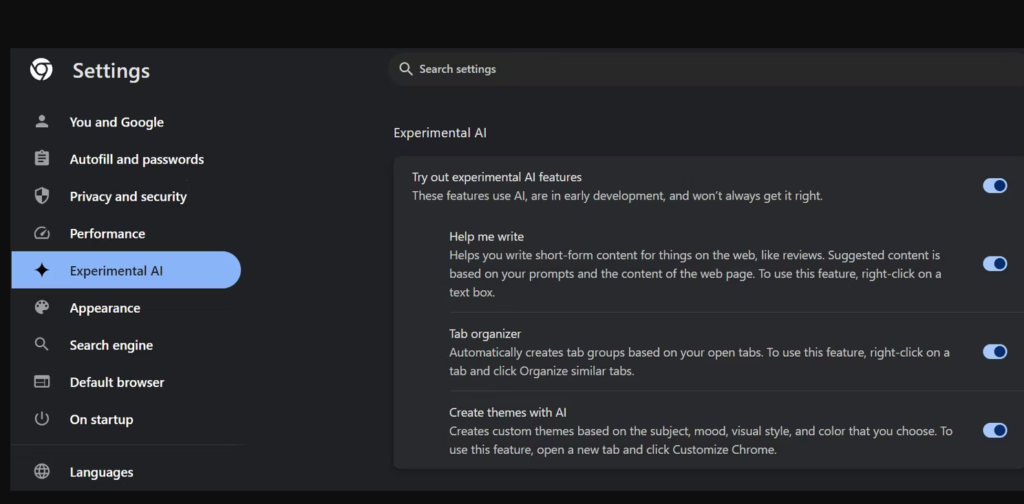Disable the Help me write toggle

[x=995, y=264]
